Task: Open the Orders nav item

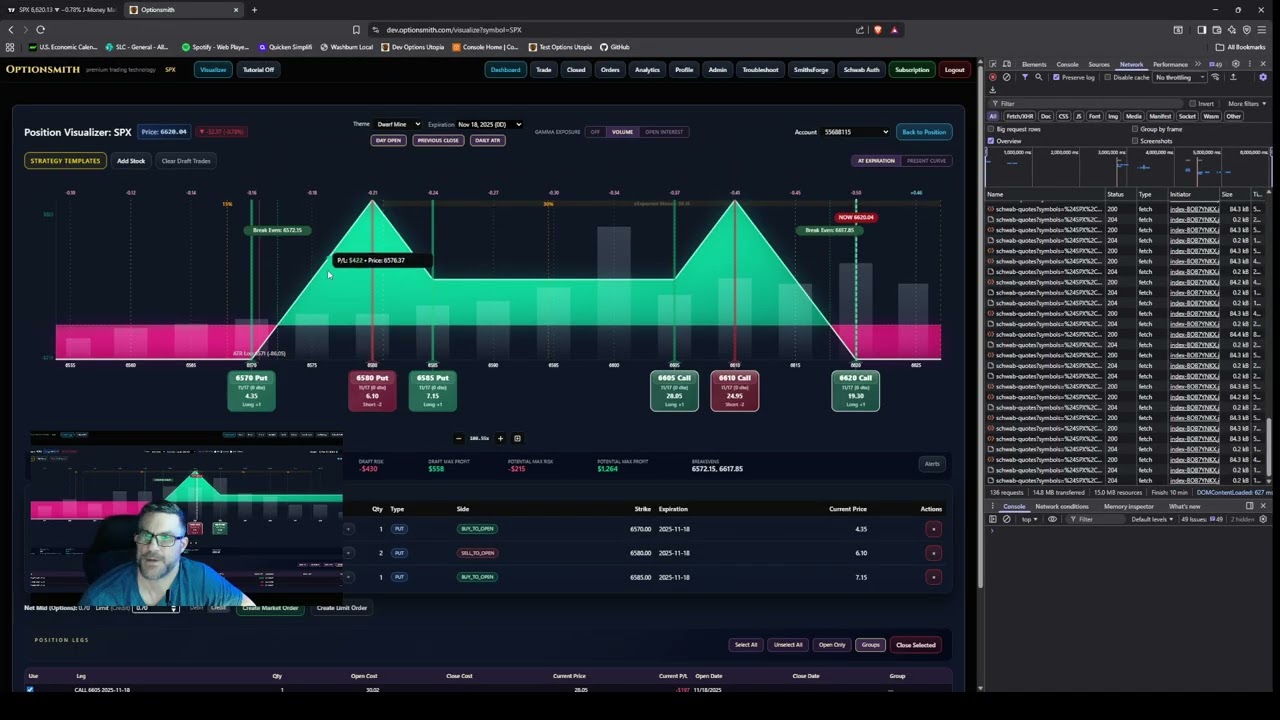Action: point(610,70)
